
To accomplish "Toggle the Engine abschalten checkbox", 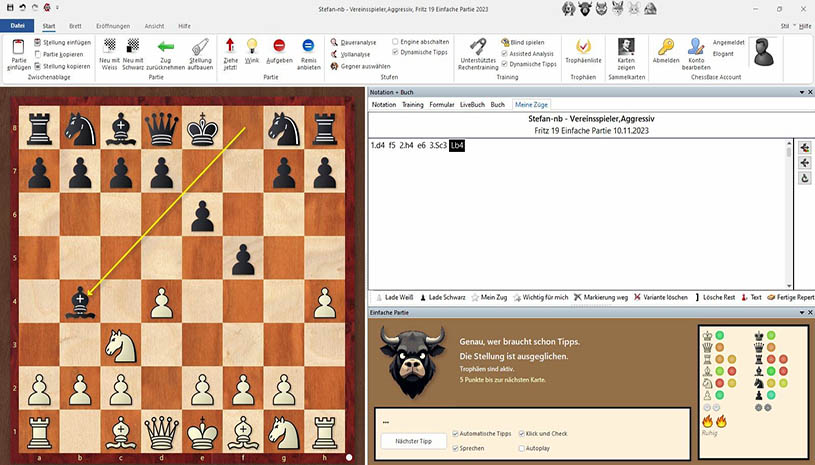I will [x=396, y=42].
